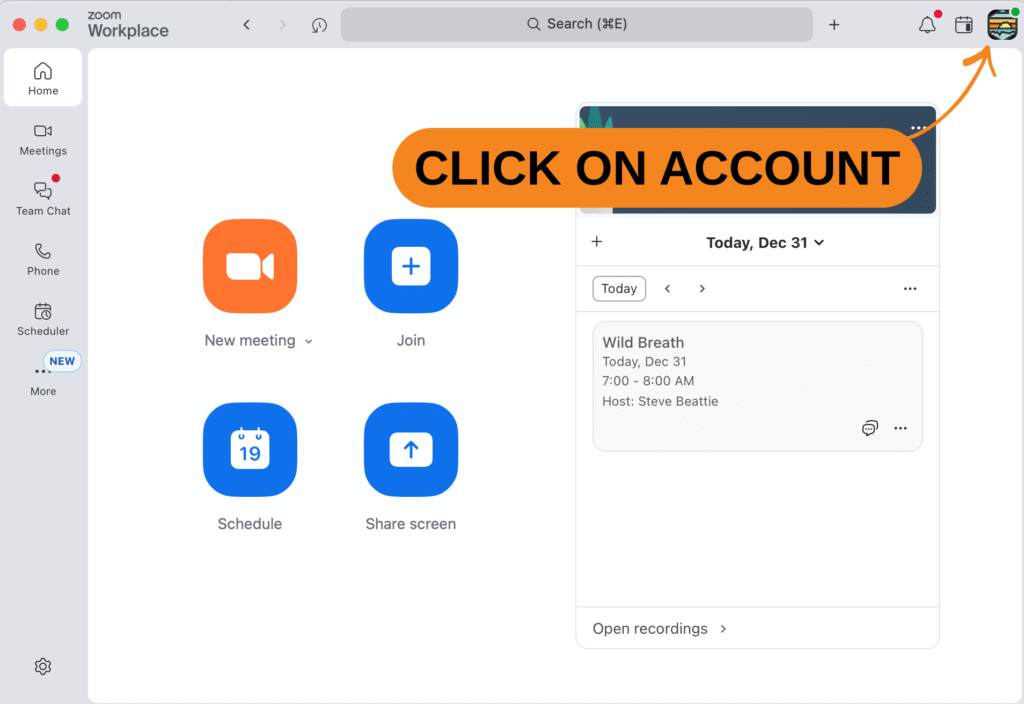Go to next day arrow in calendar
Screen dimensions: 1024x704
[702, 289]
